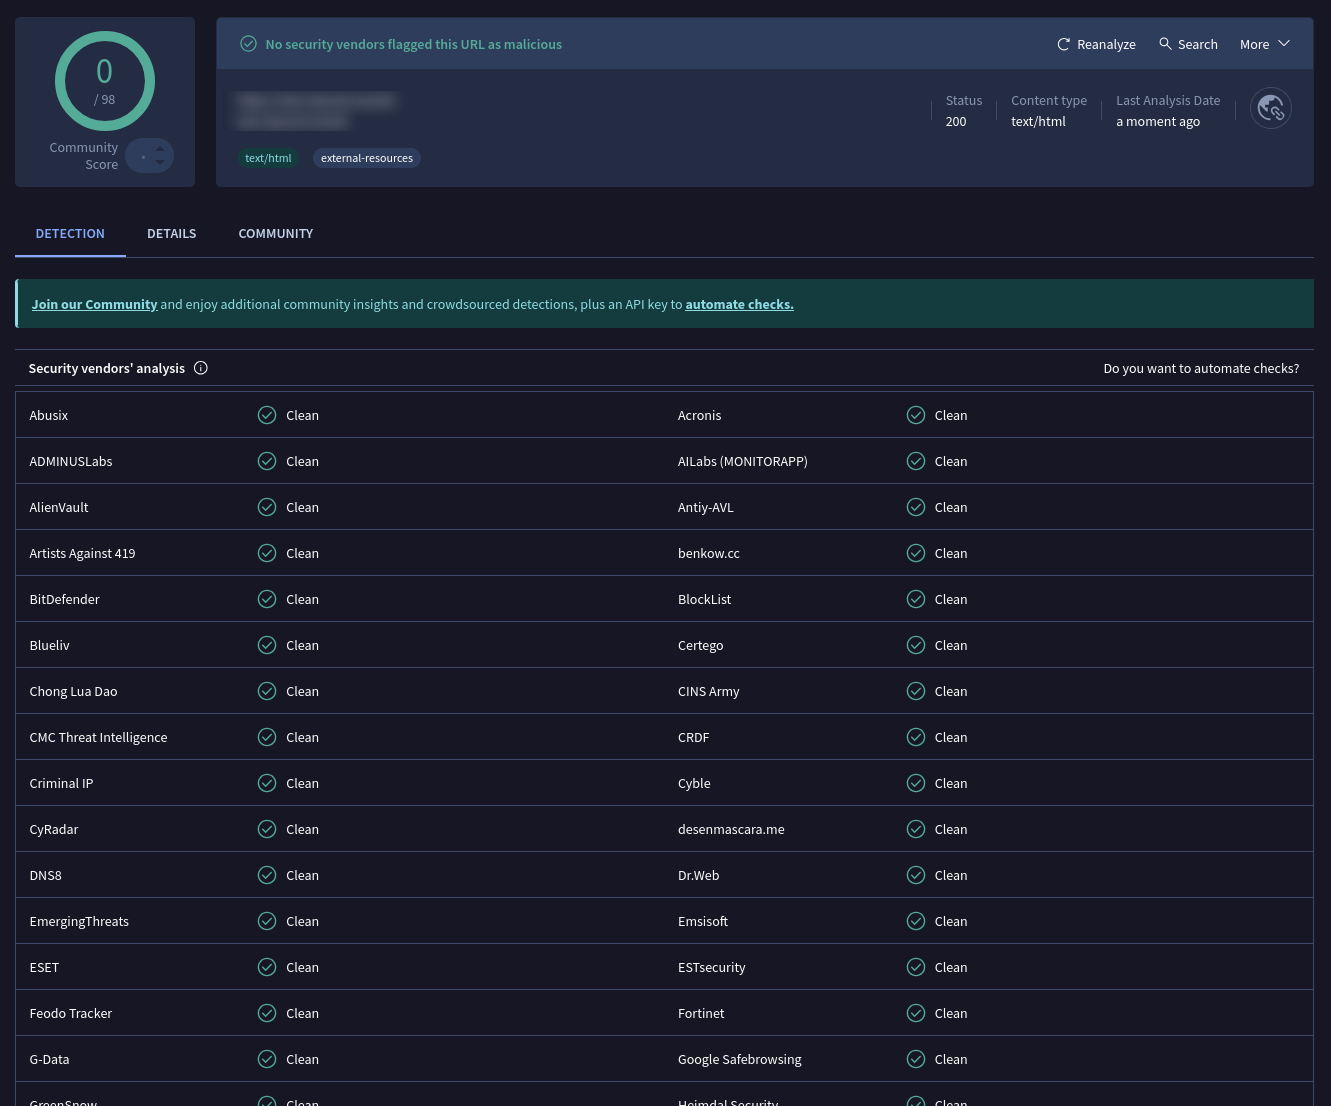Click the Clean check icon for CINS Army

[916, 691]
